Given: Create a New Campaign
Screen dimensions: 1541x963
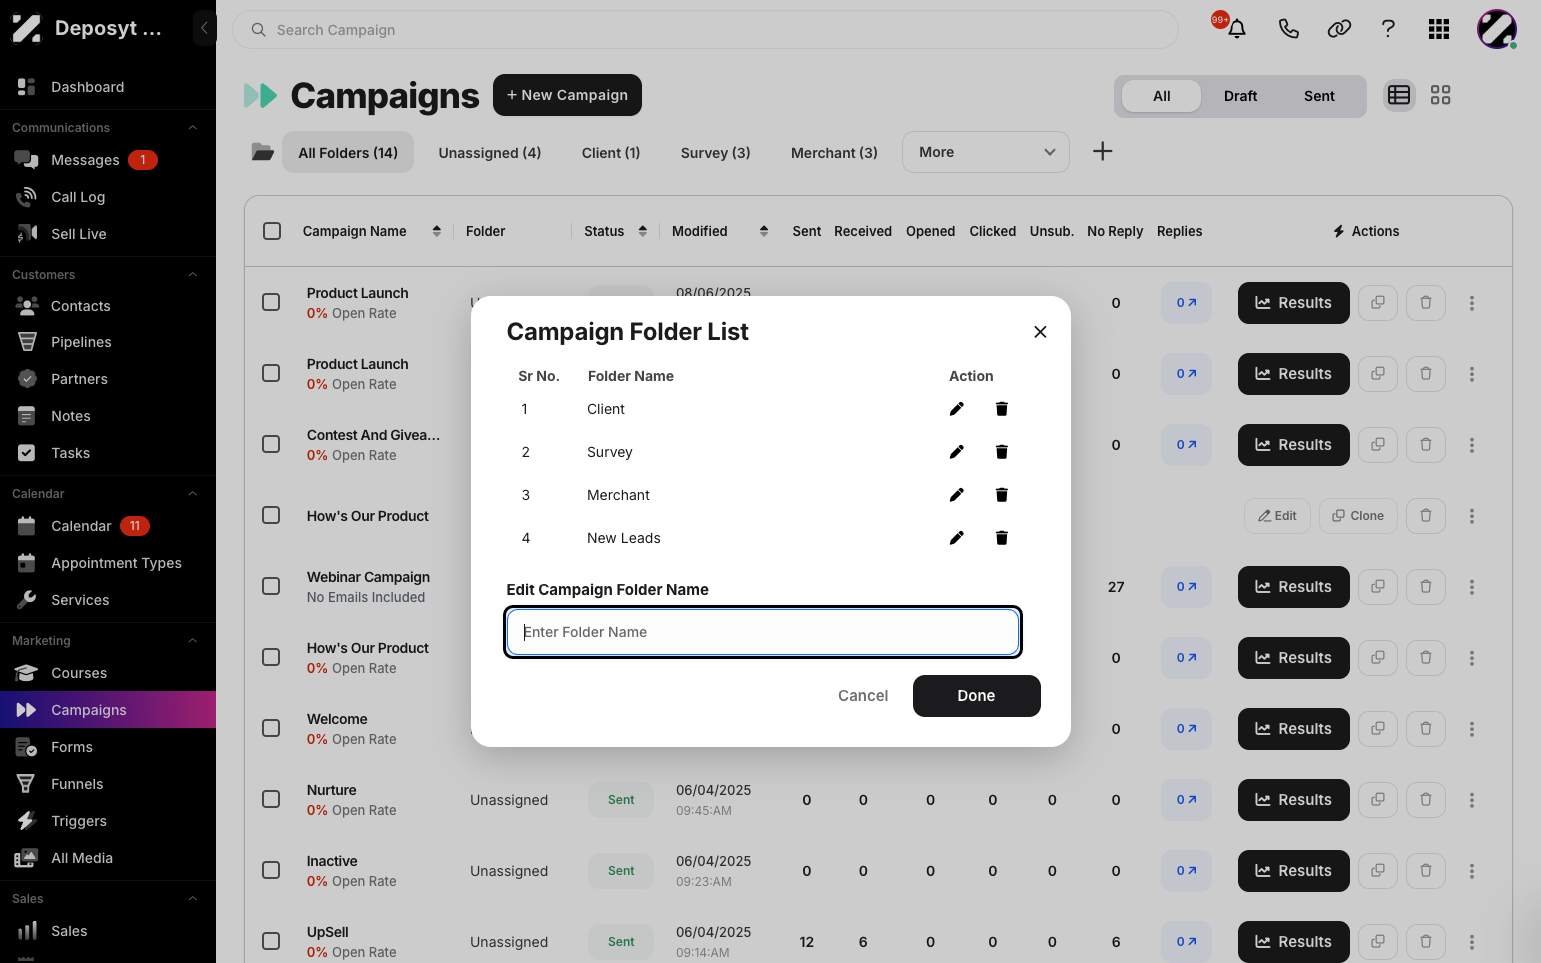Looking at the screenshot, I should [x=567, y=95].
